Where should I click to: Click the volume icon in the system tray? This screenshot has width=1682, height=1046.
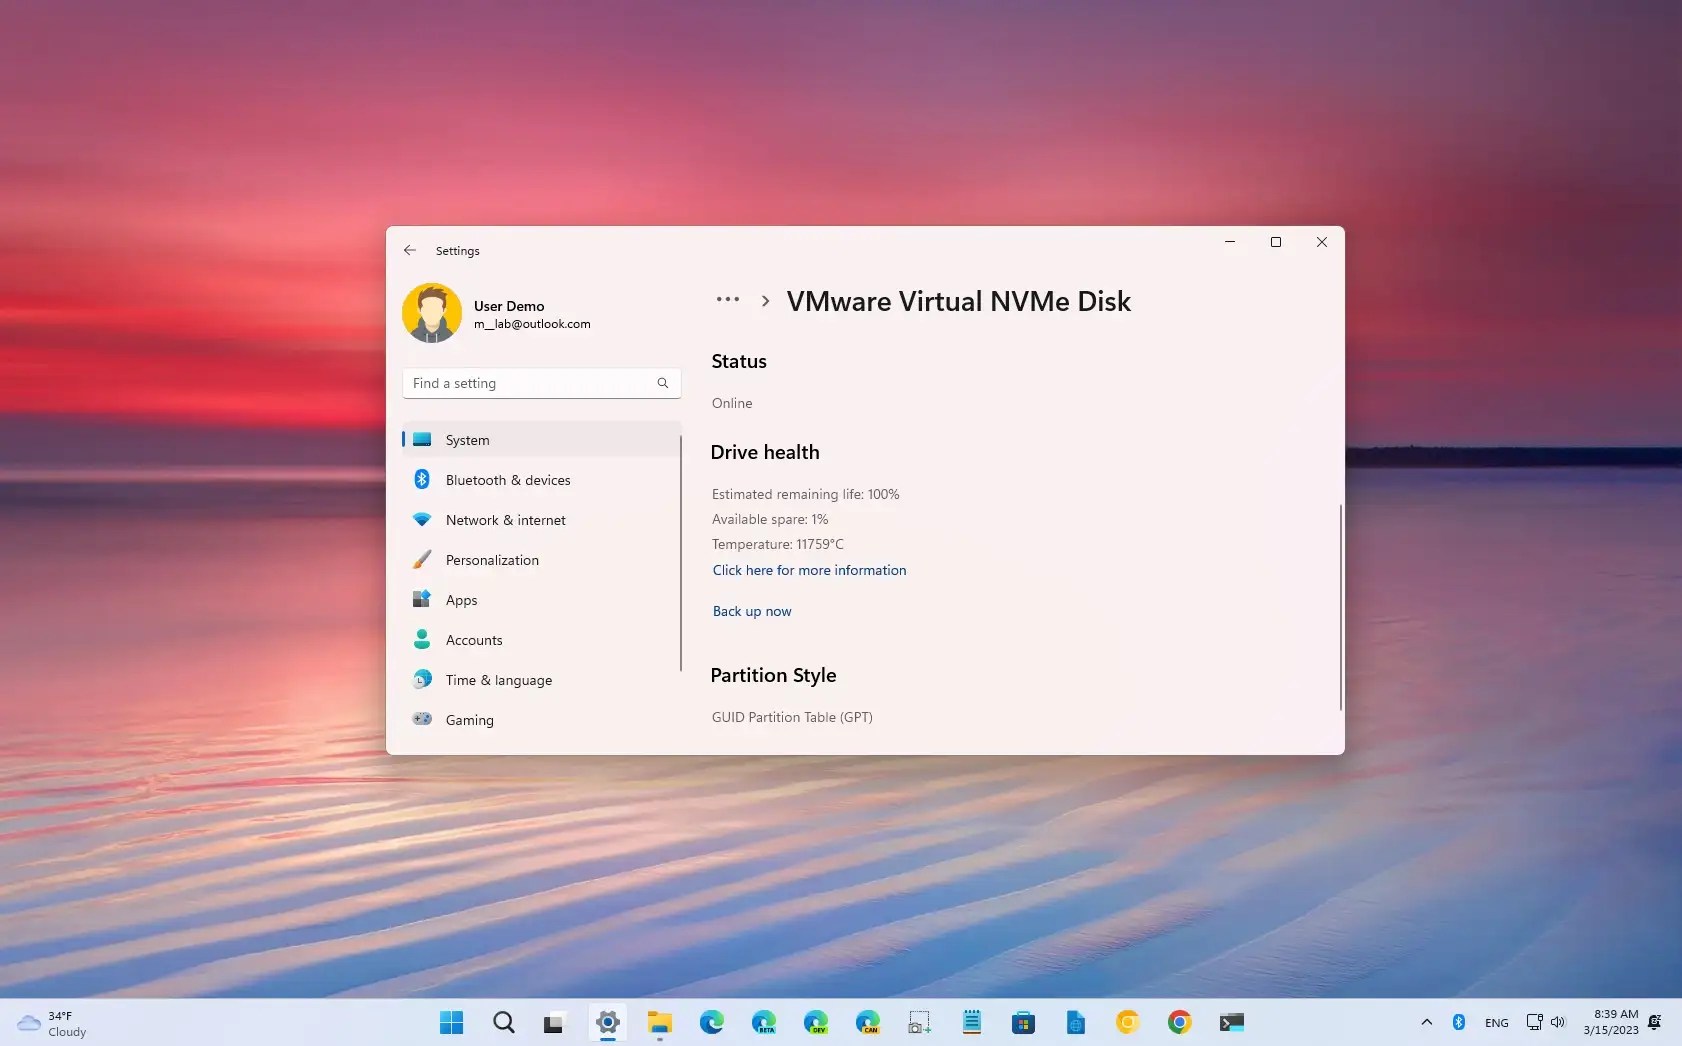[1557, 1022]
